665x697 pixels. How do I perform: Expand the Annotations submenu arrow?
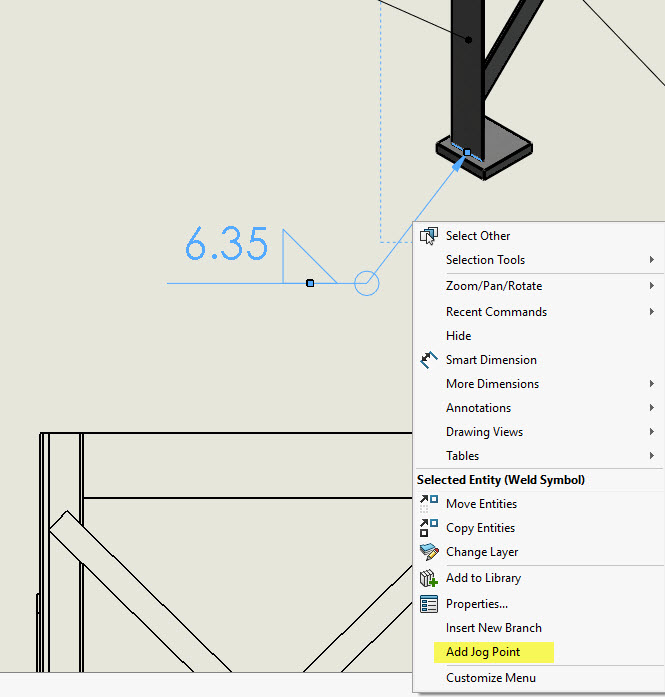652,408
